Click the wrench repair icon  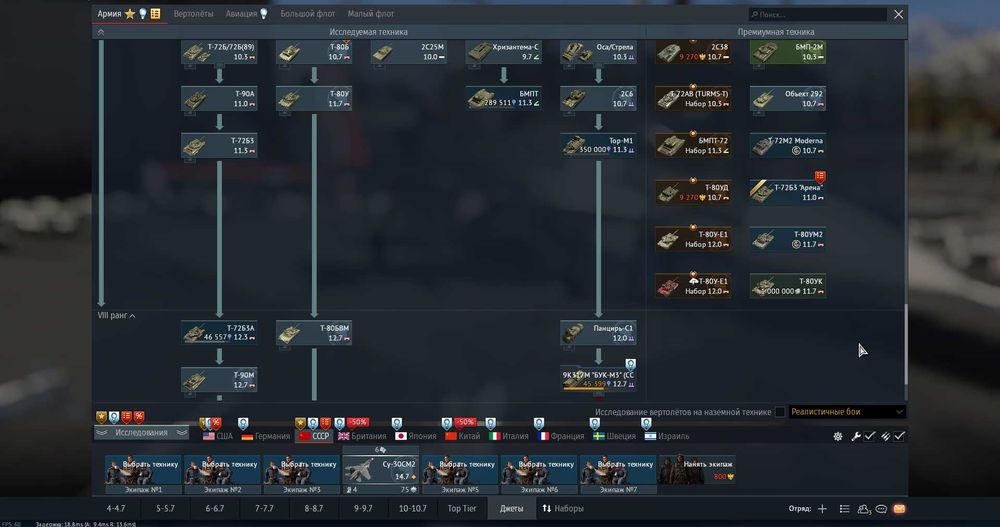pos(855,436)
